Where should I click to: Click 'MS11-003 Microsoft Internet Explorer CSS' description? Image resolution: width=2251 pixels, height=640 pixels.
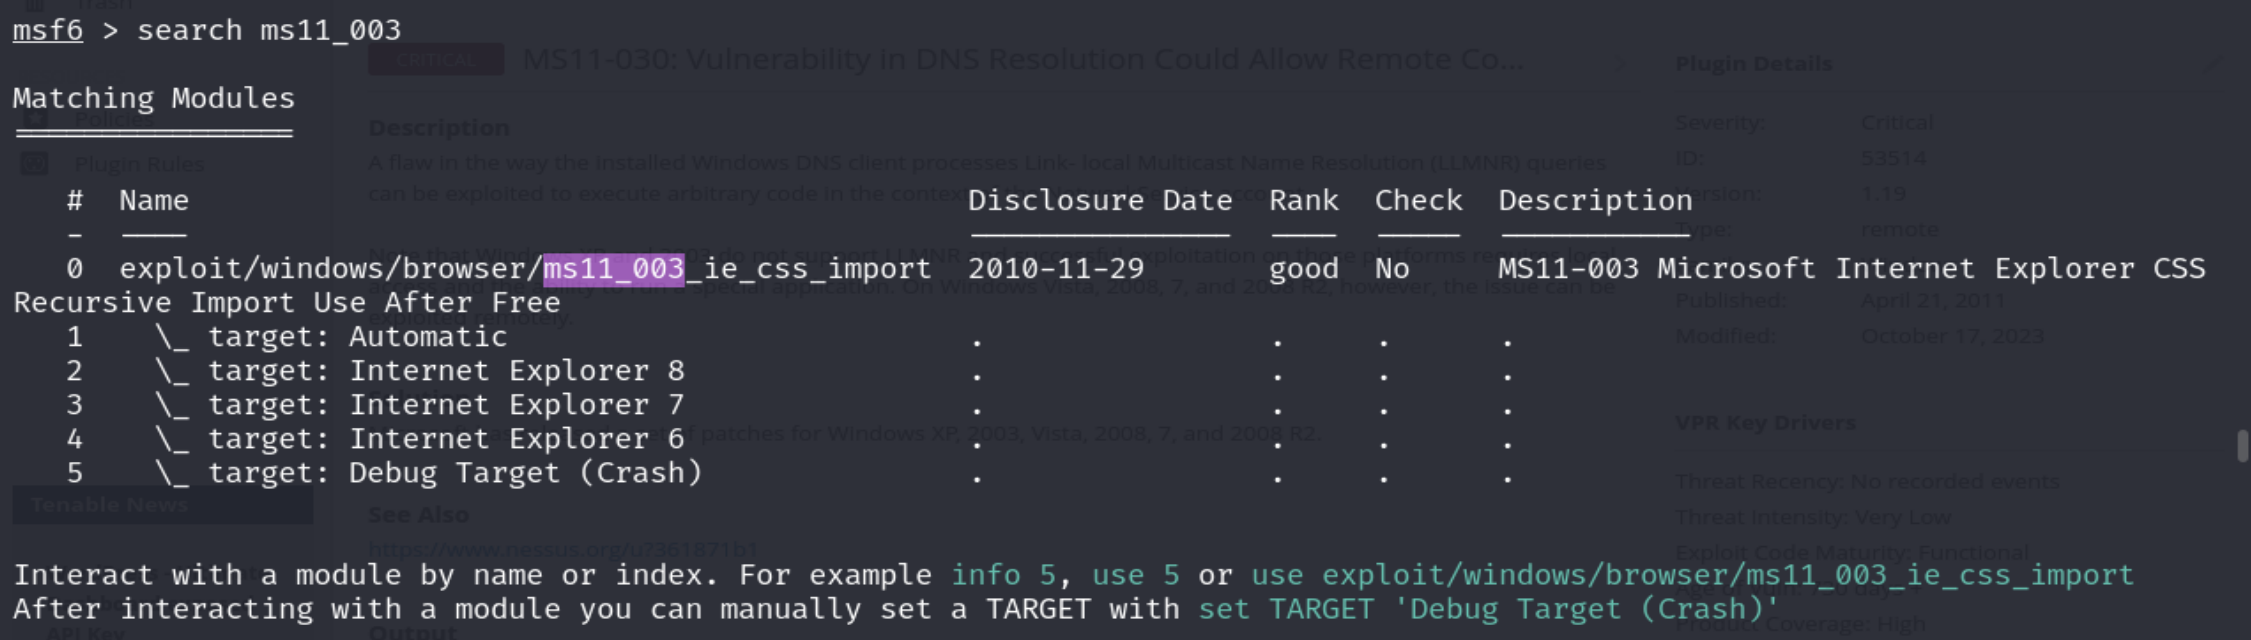(x=1851, y=269)
